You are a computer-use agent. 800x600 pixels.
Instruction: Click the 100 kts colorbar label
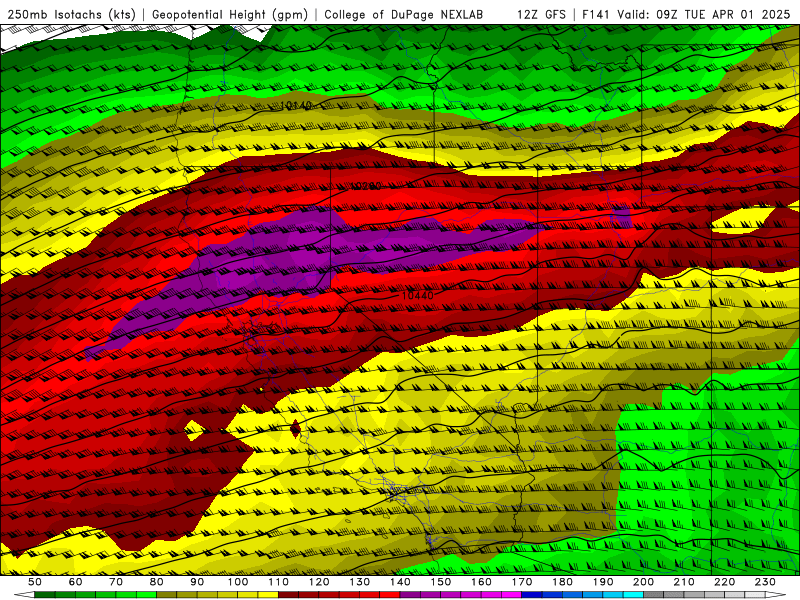[x=238, y=582]
